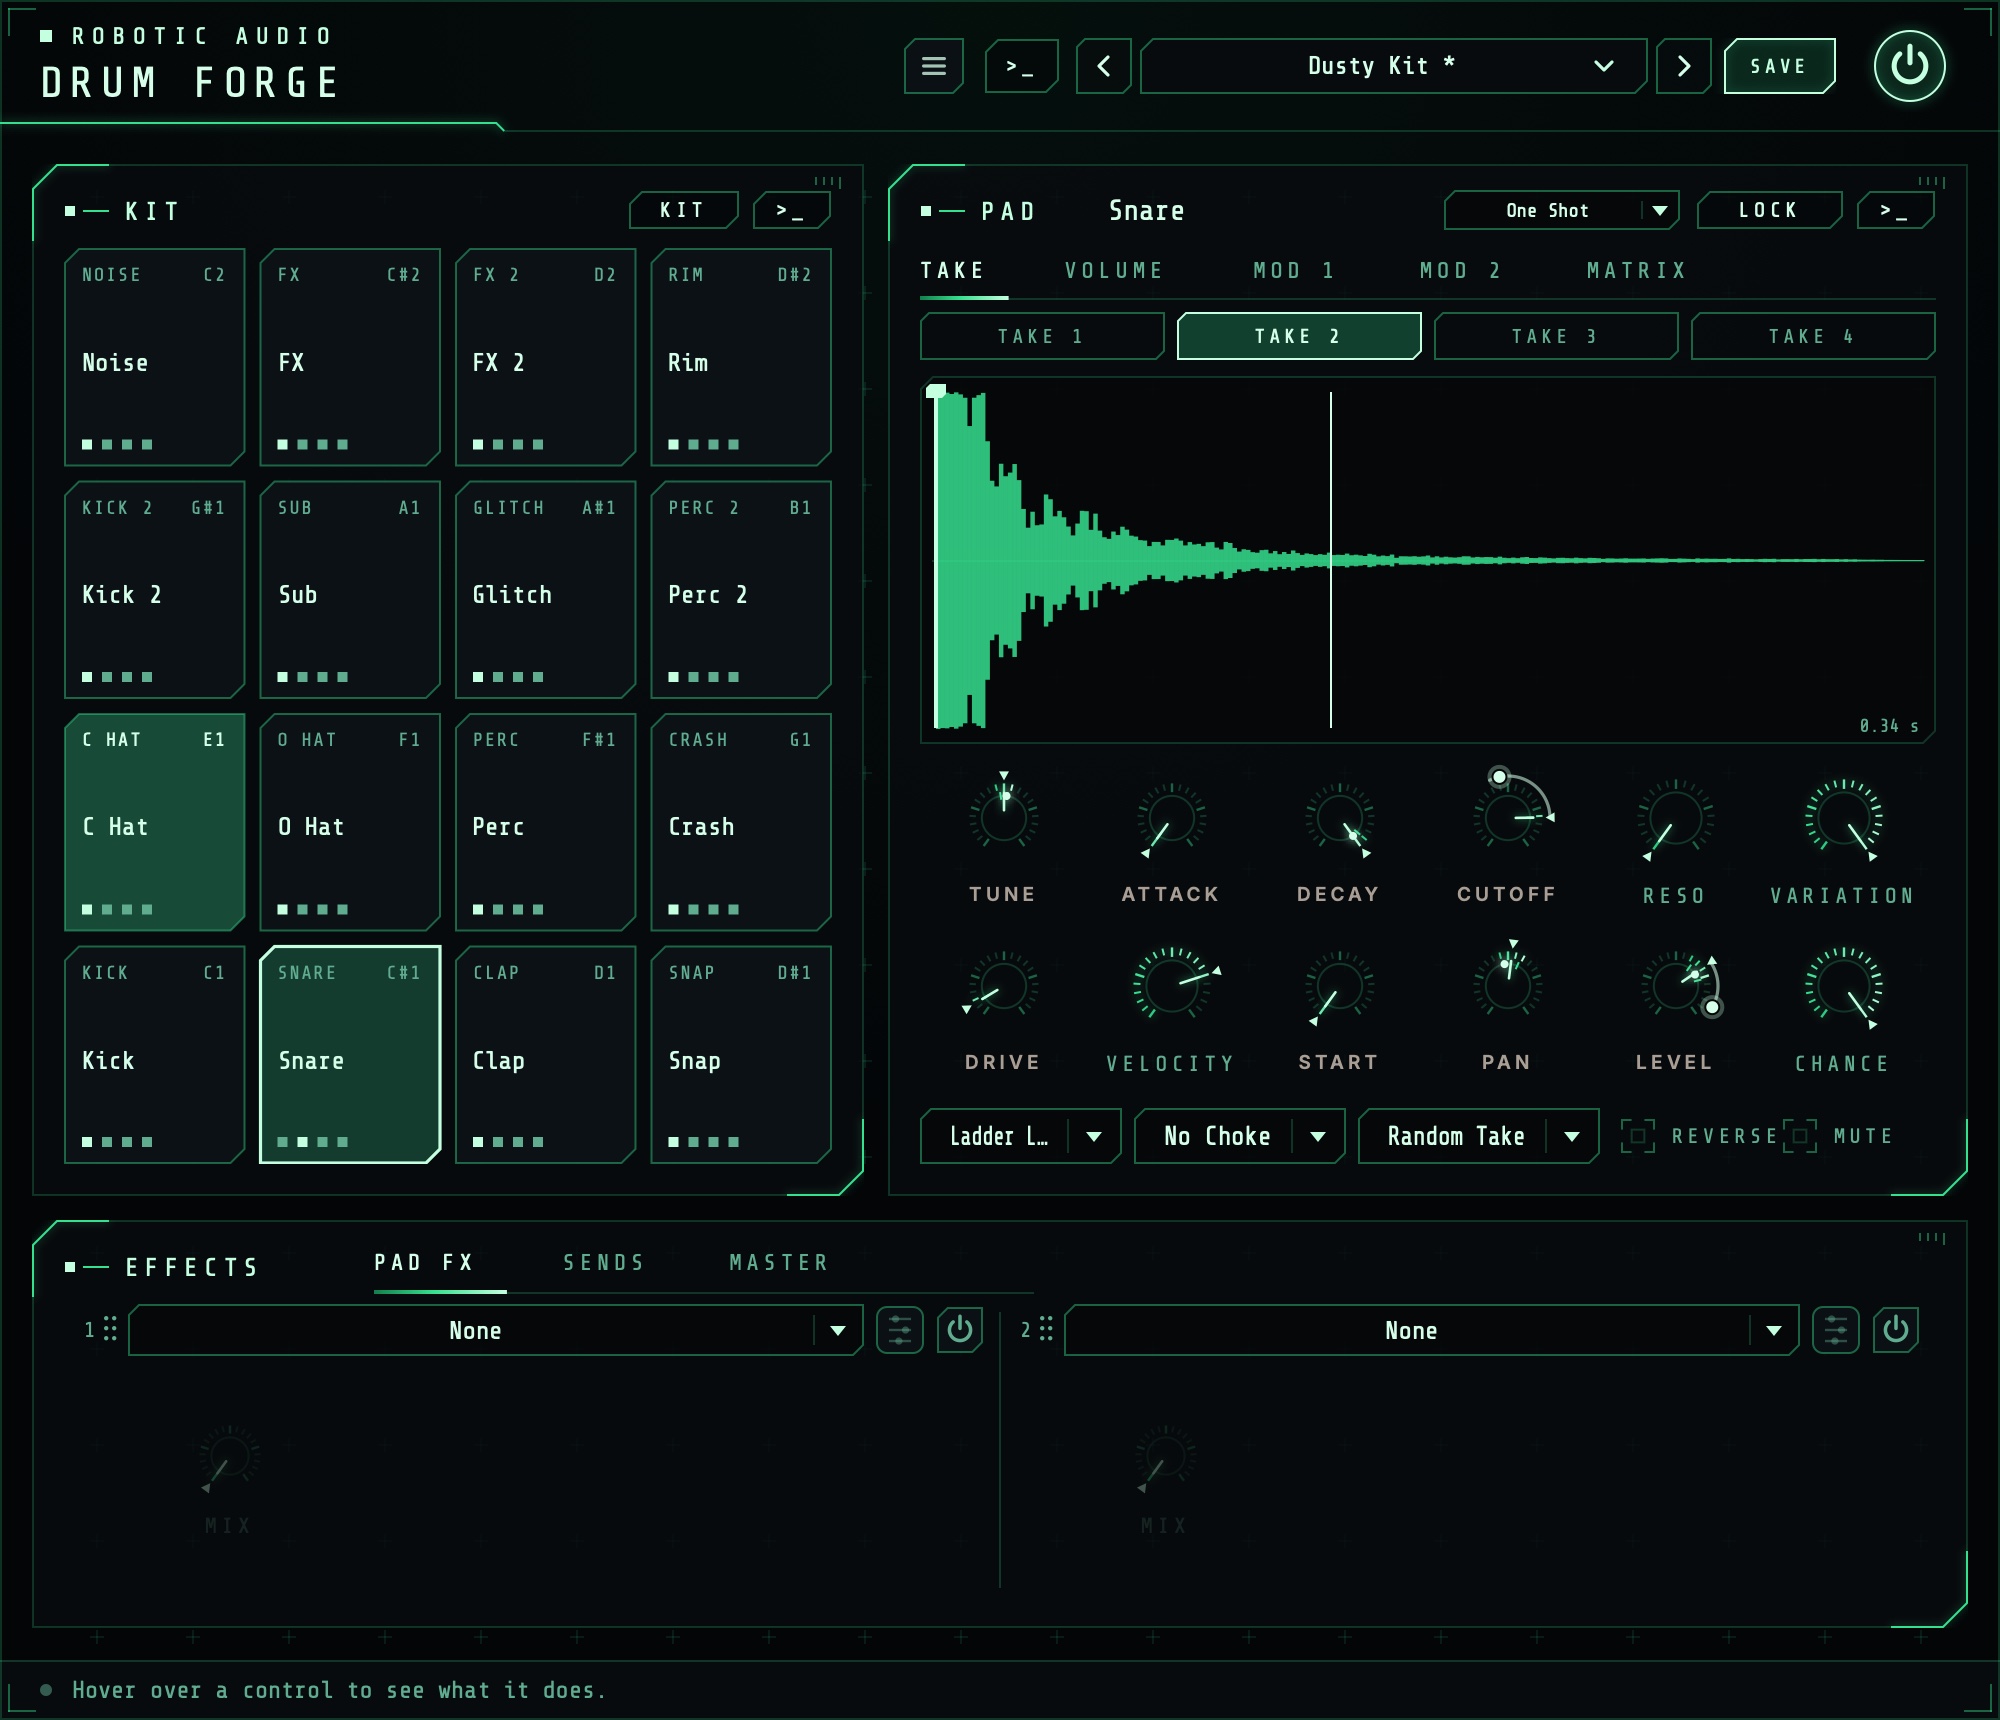Select Take 3 button
Image resolution: width=2000 pixels, height=1720 pixels.
click(1555, 336)
